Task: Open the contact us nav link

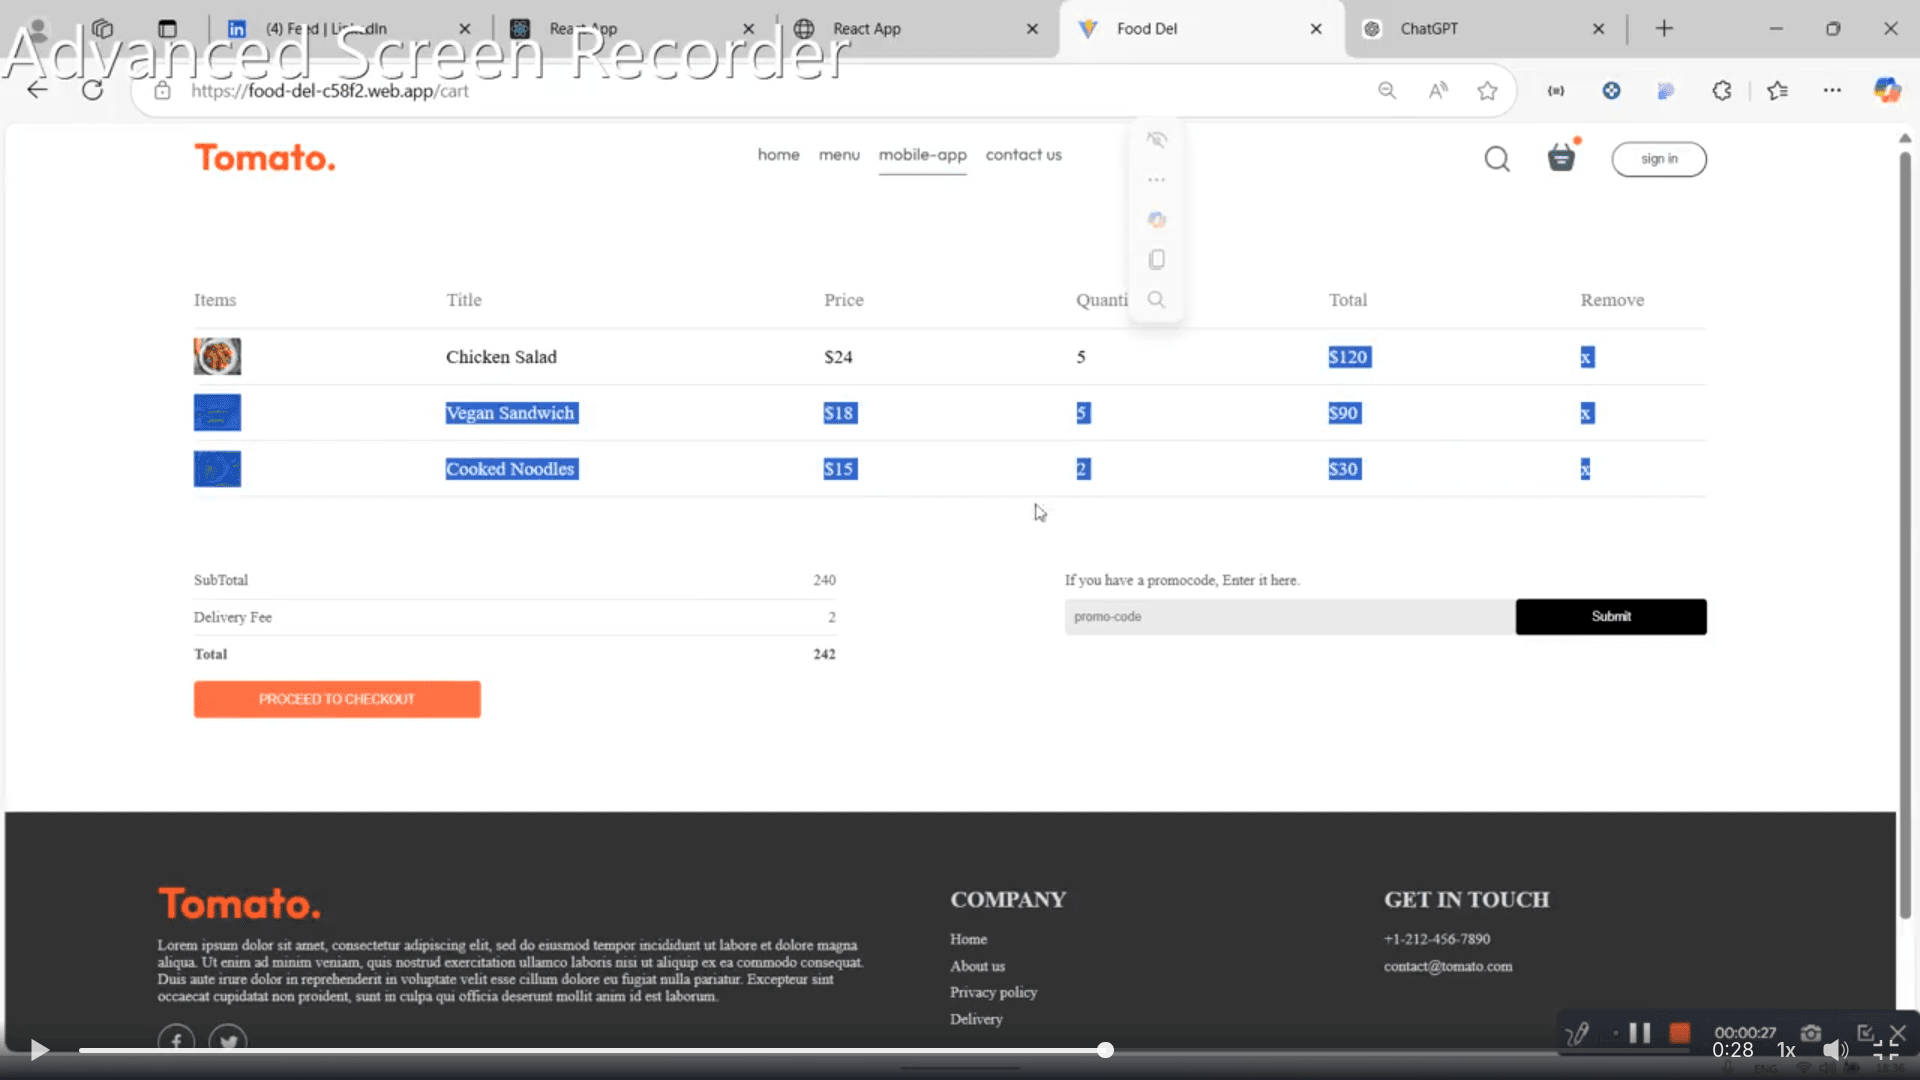Action: (x=1023, y=155)
